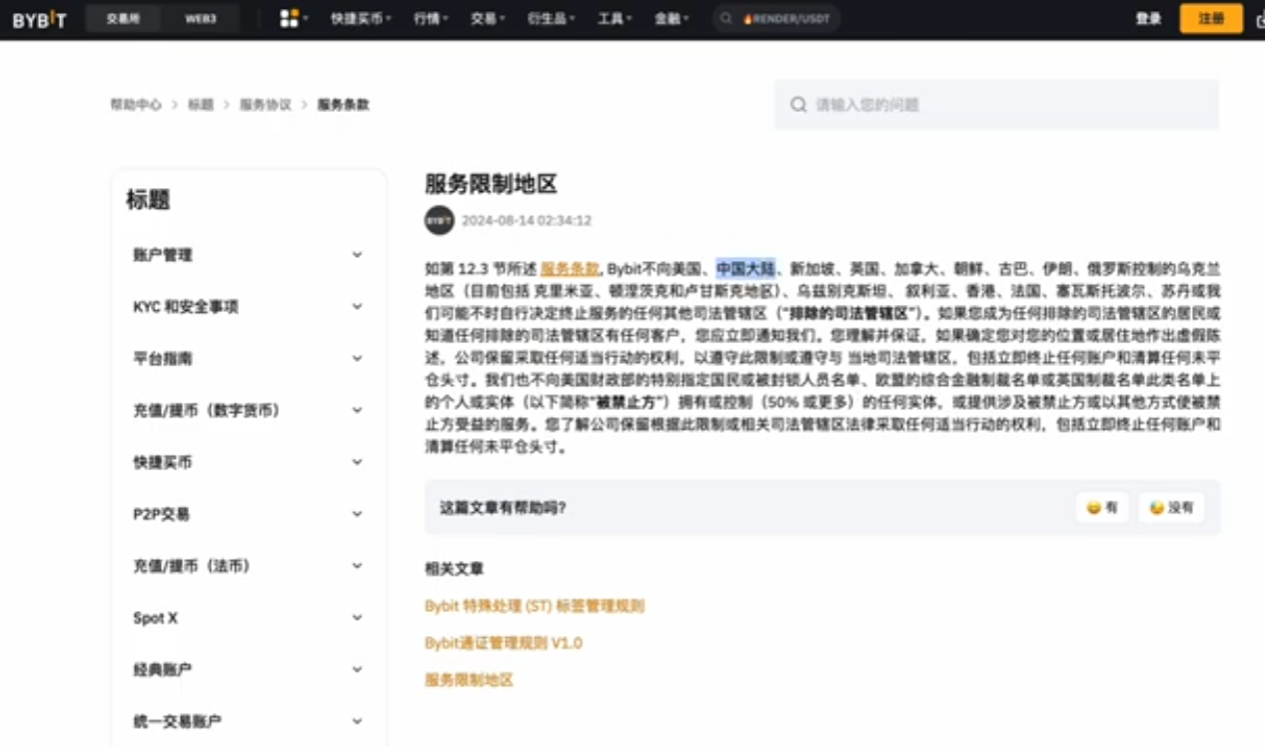
Task: Click 没有 not helpful button
Action: click(1171, 507)
